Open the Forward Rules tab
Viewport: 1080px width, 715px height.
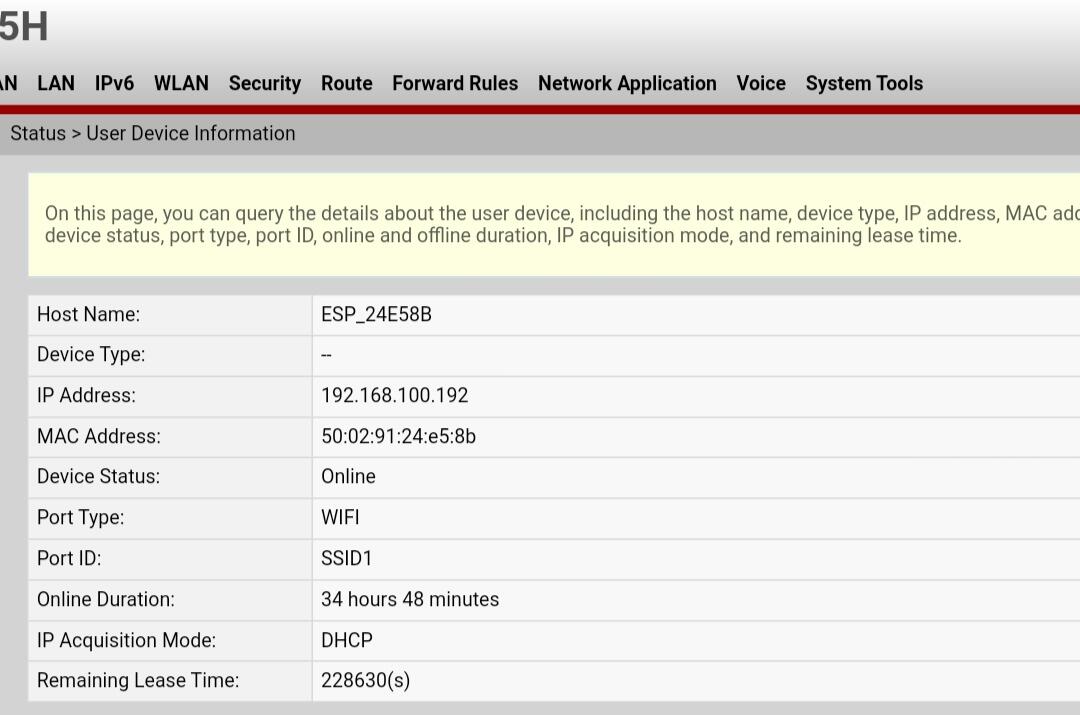tap(455, 84)
